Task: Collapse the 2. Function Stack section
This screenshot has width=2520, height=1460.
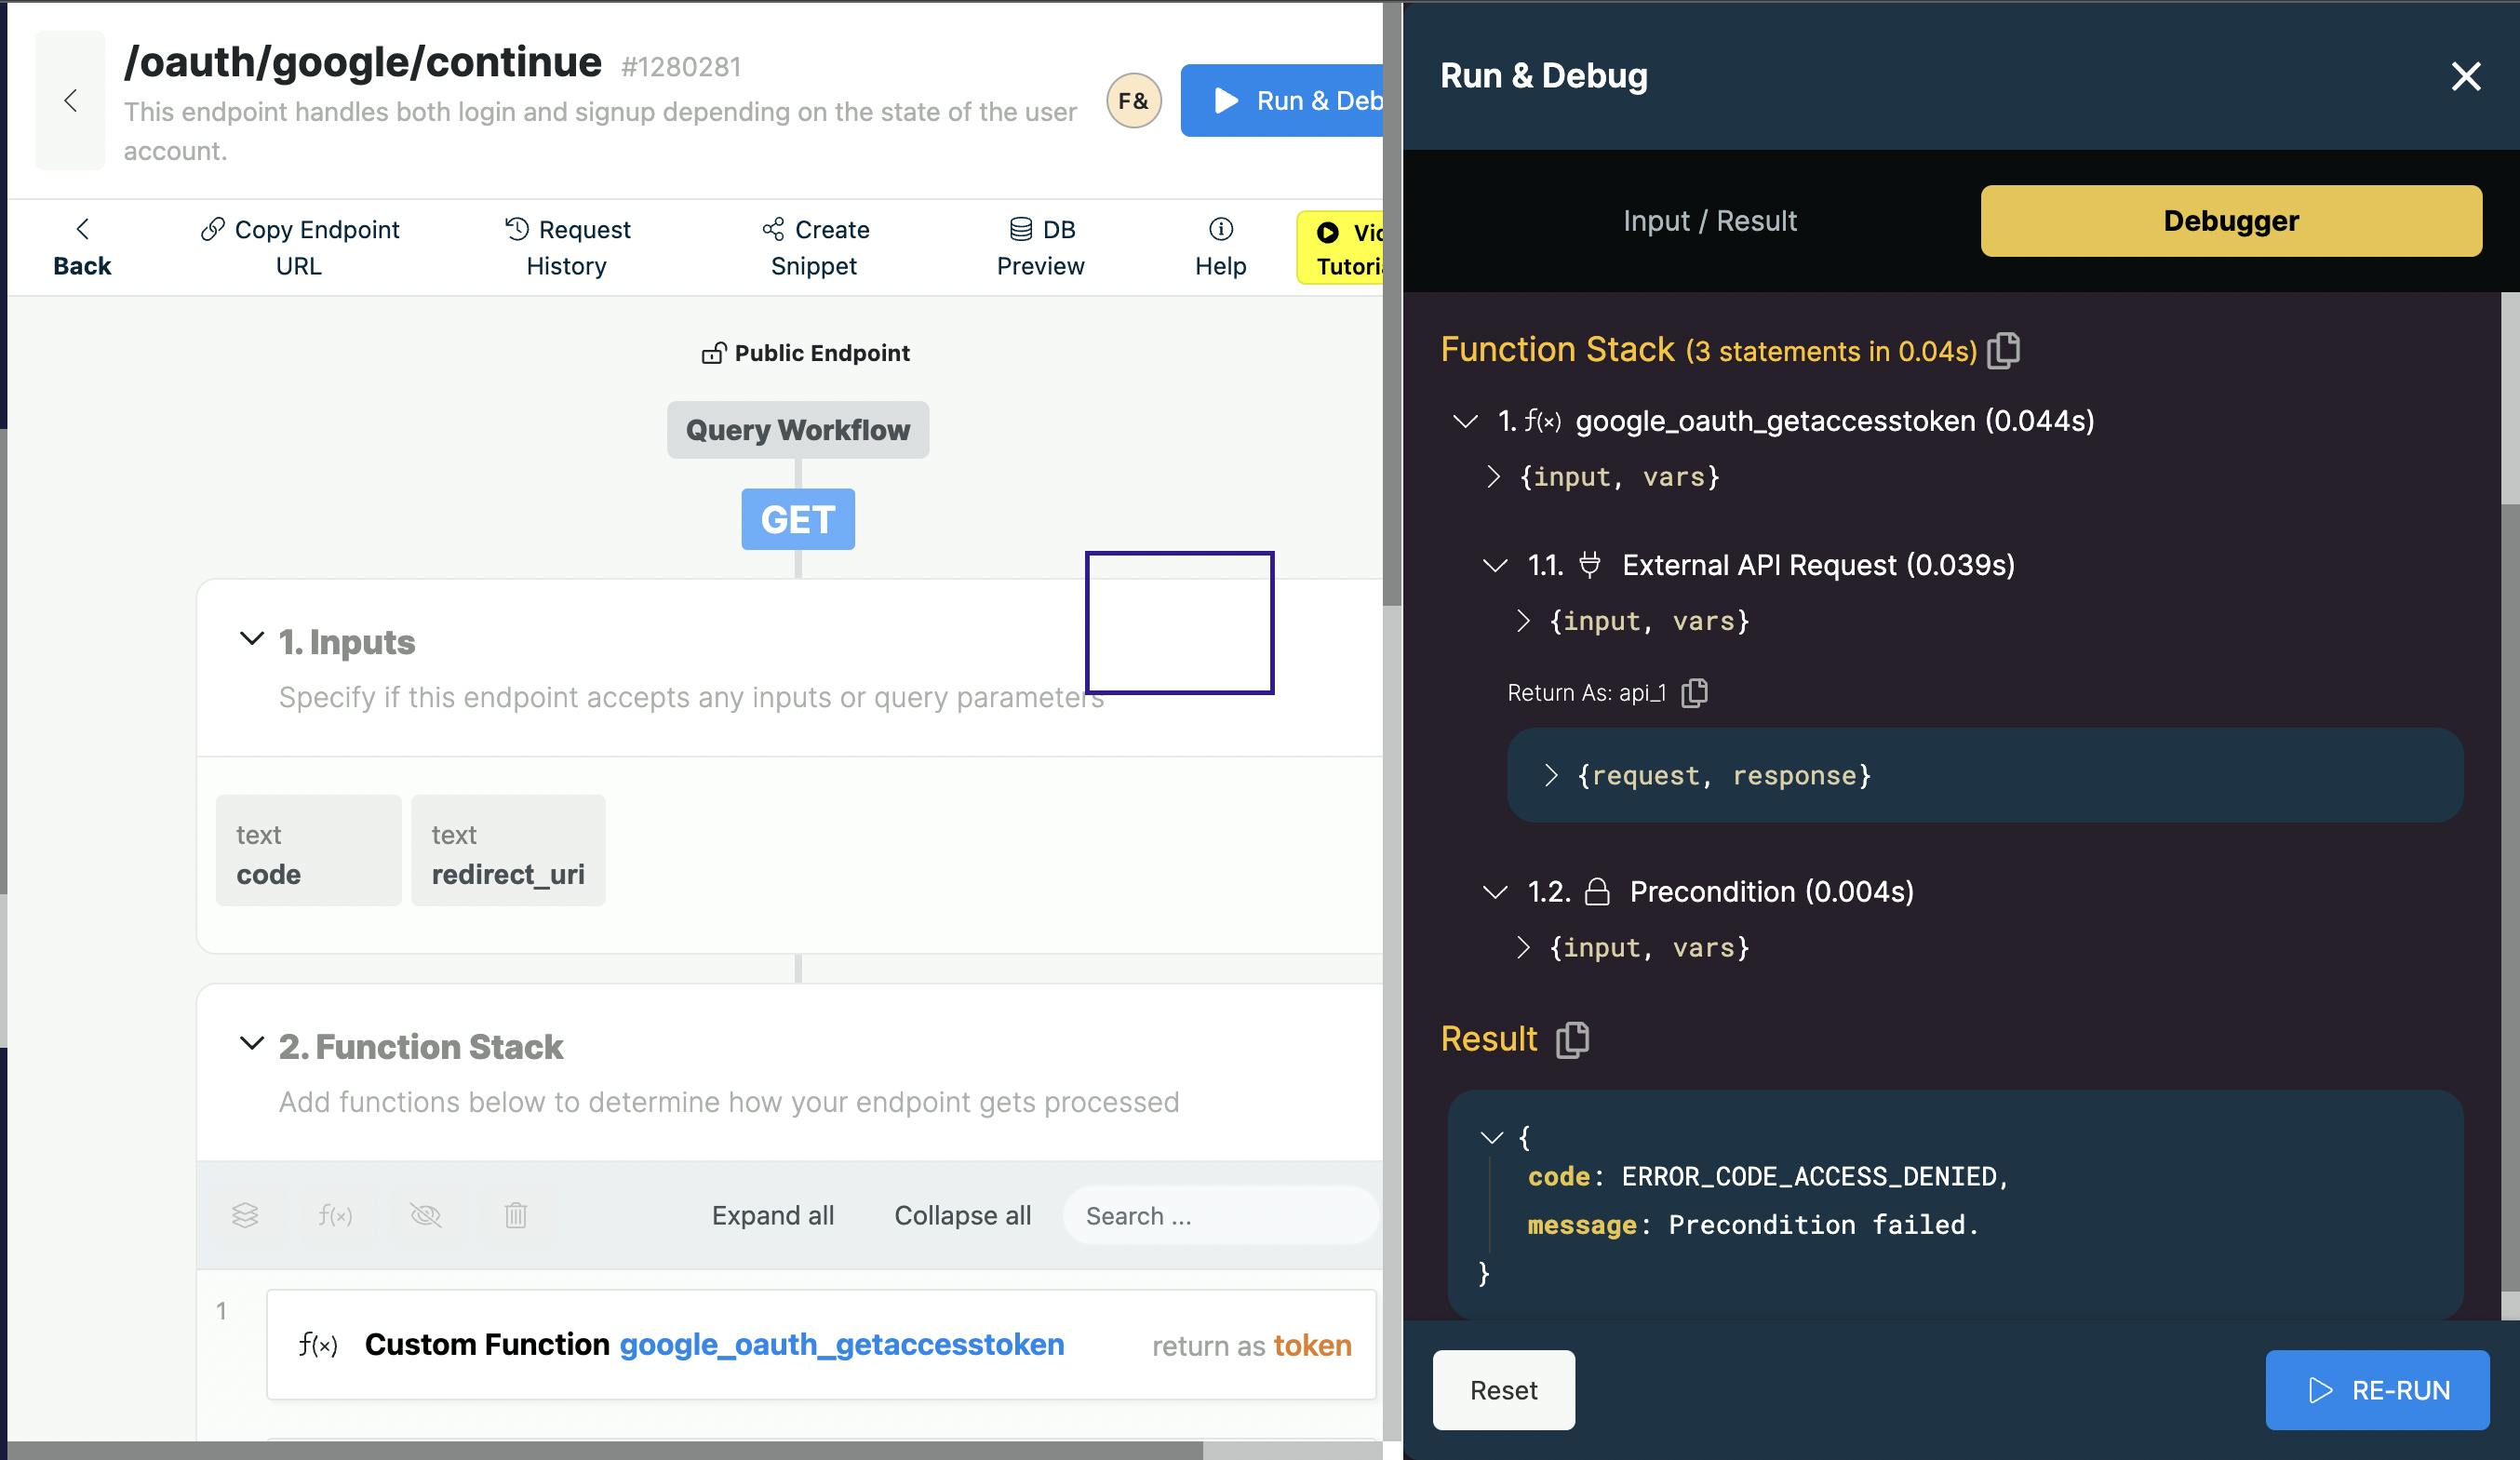Action: 252,1044
